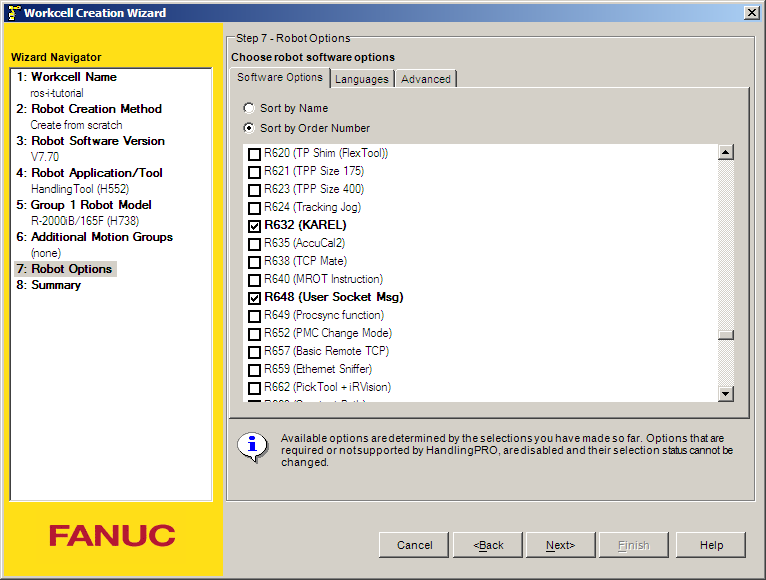Enable R662 PickTool + iRVision
Viewport: 766px width, 580px height.
(x=255, y=388)
